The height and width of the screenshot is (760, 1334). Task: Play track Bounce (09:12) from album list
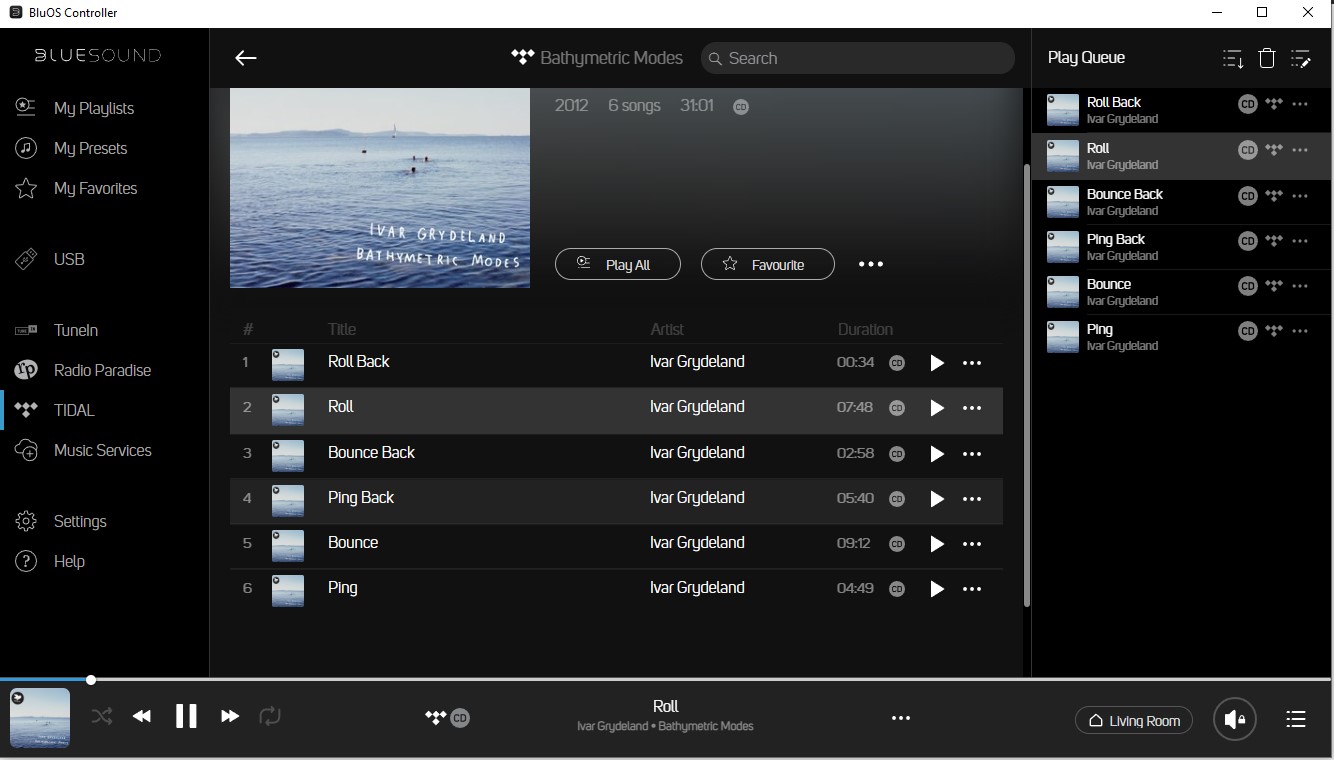937,544
